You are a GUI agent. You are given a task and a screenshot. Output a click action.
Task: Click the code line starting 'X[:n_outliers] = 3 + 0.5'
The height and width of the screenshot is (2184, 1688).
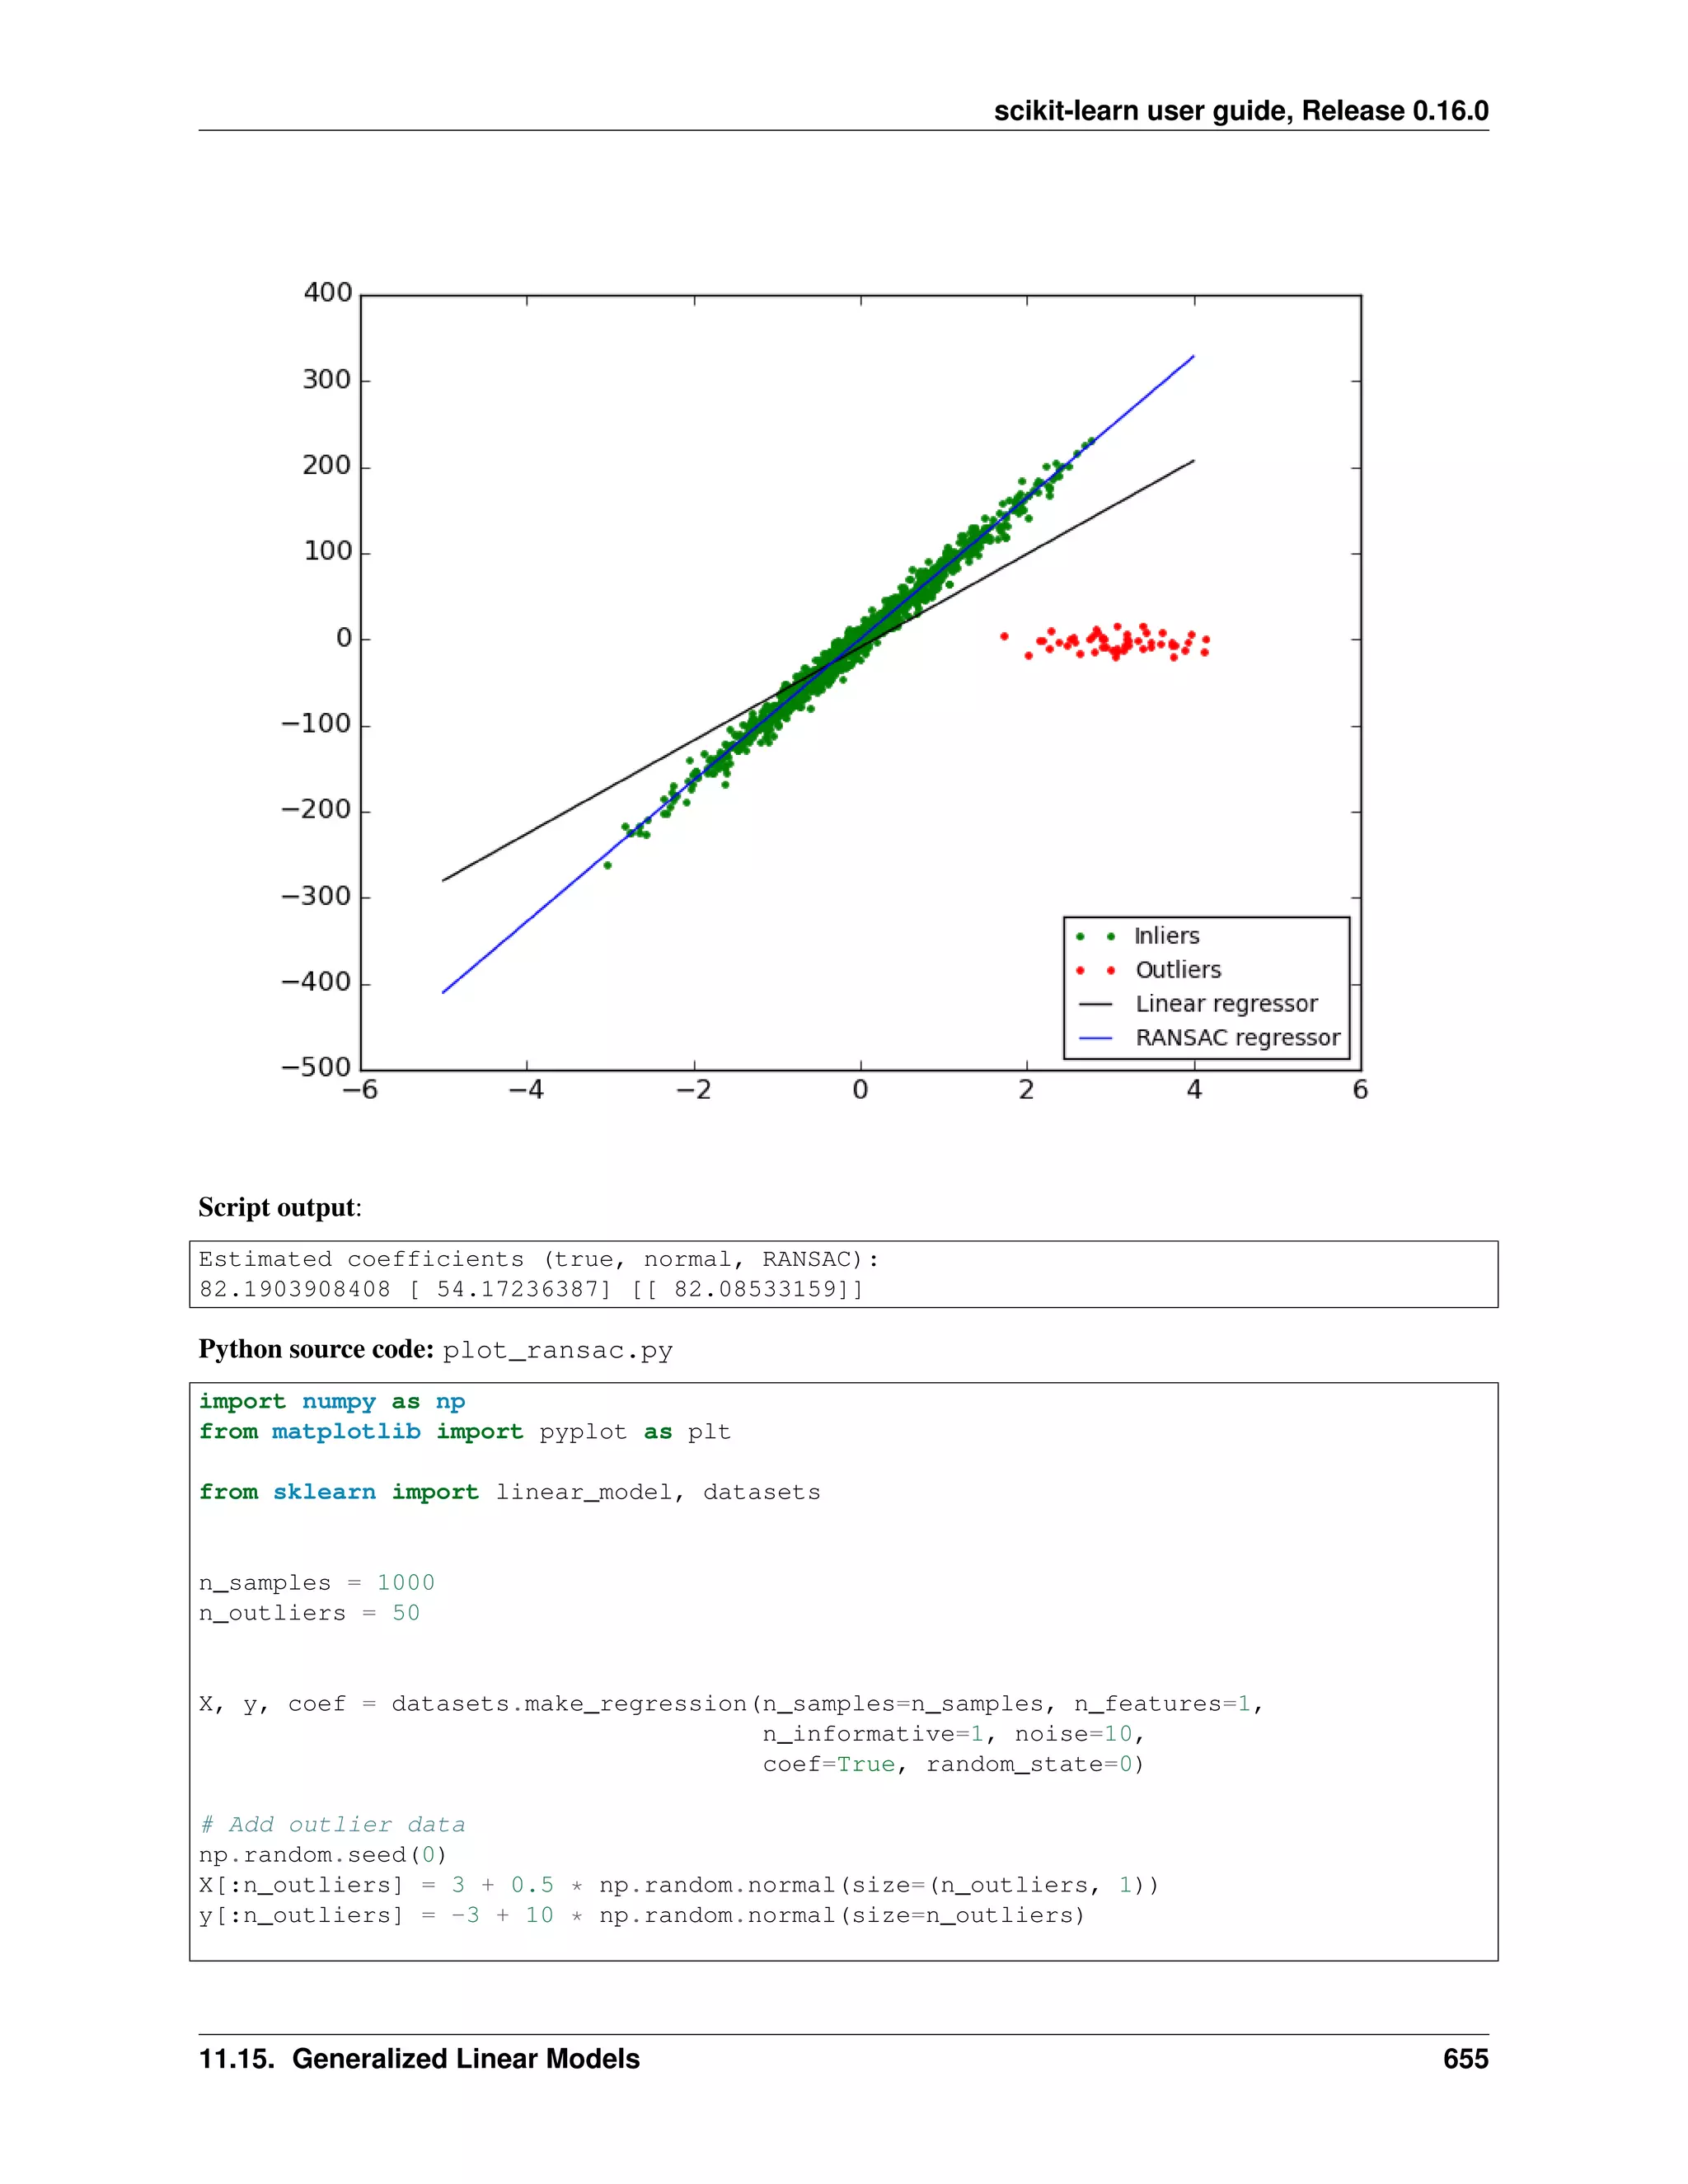coord(679,1885)
